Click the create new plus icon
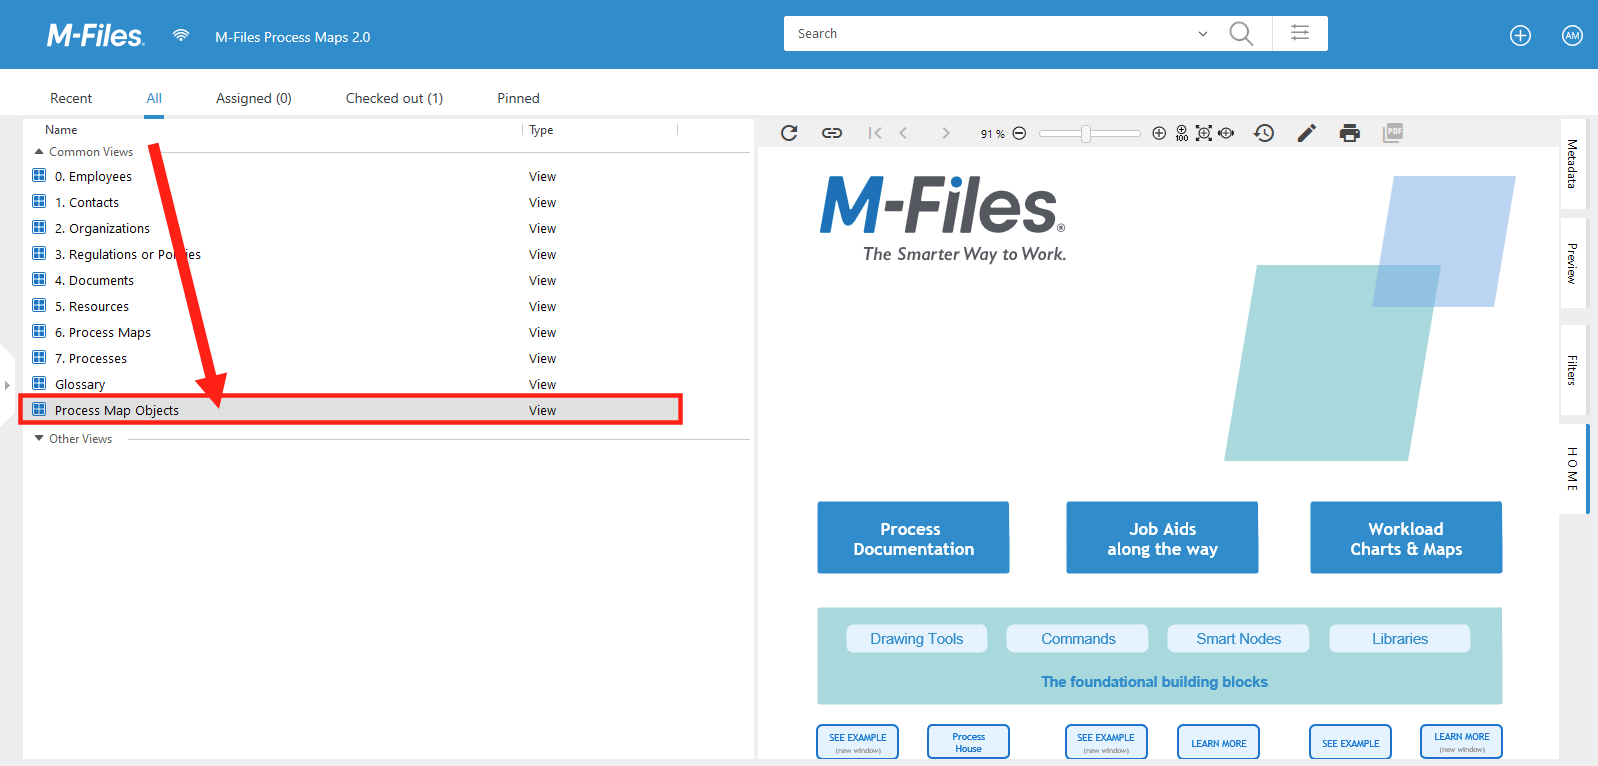Screen dimensions: 1598x766 (1520, 36)
